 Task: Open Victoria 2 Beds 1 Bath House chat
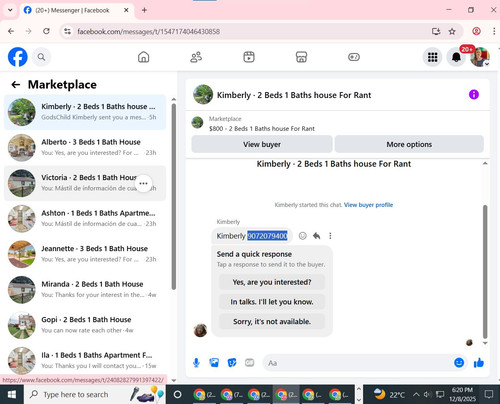85,183
